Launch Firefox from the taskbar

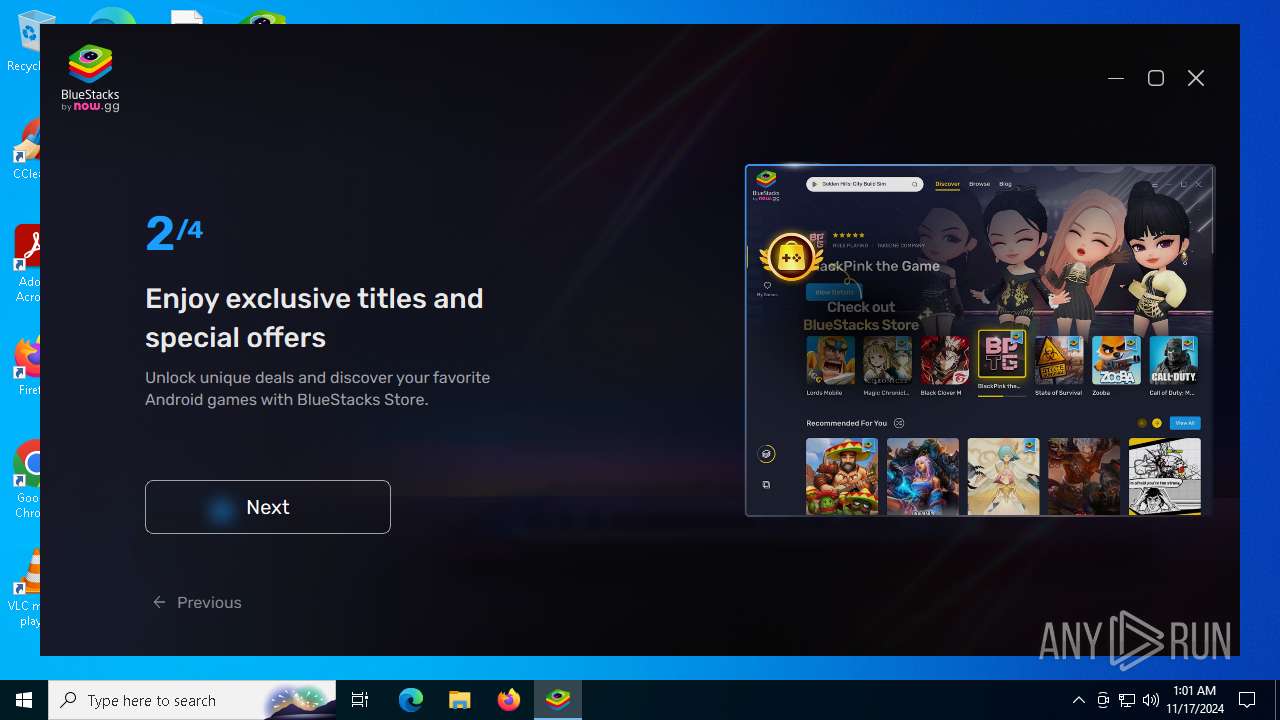click(509, 700)
